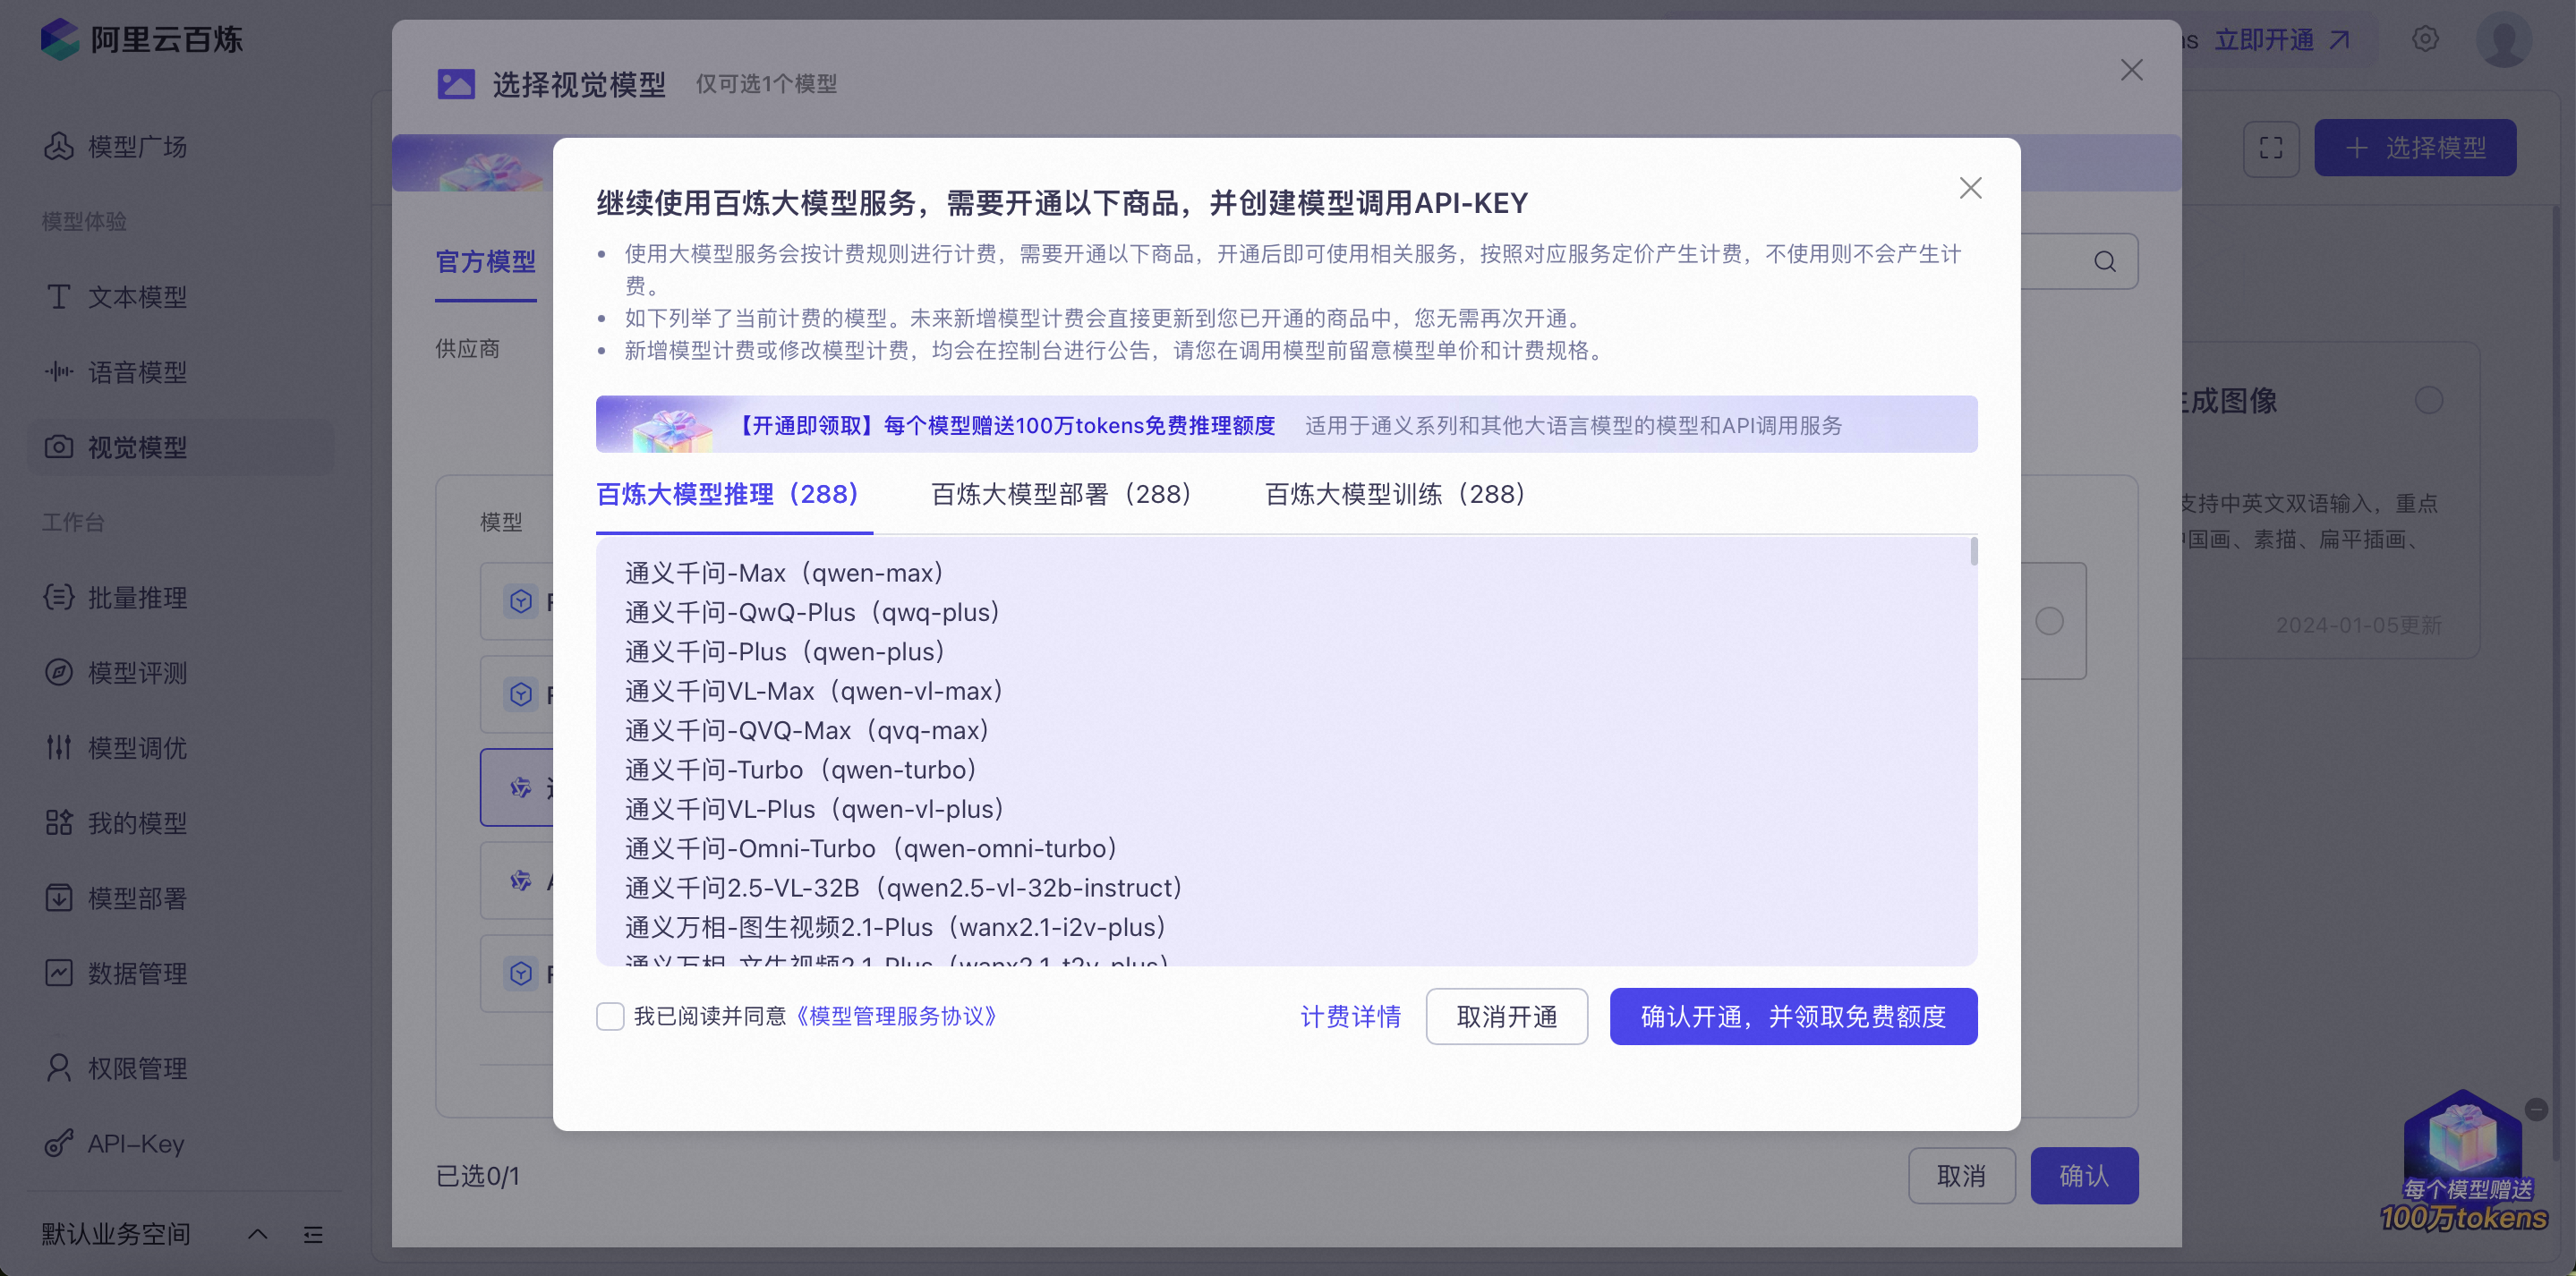Select the 批量推理 sidebar icon
This screenshot has width=2576, height=1276.
tap(59, 597)
